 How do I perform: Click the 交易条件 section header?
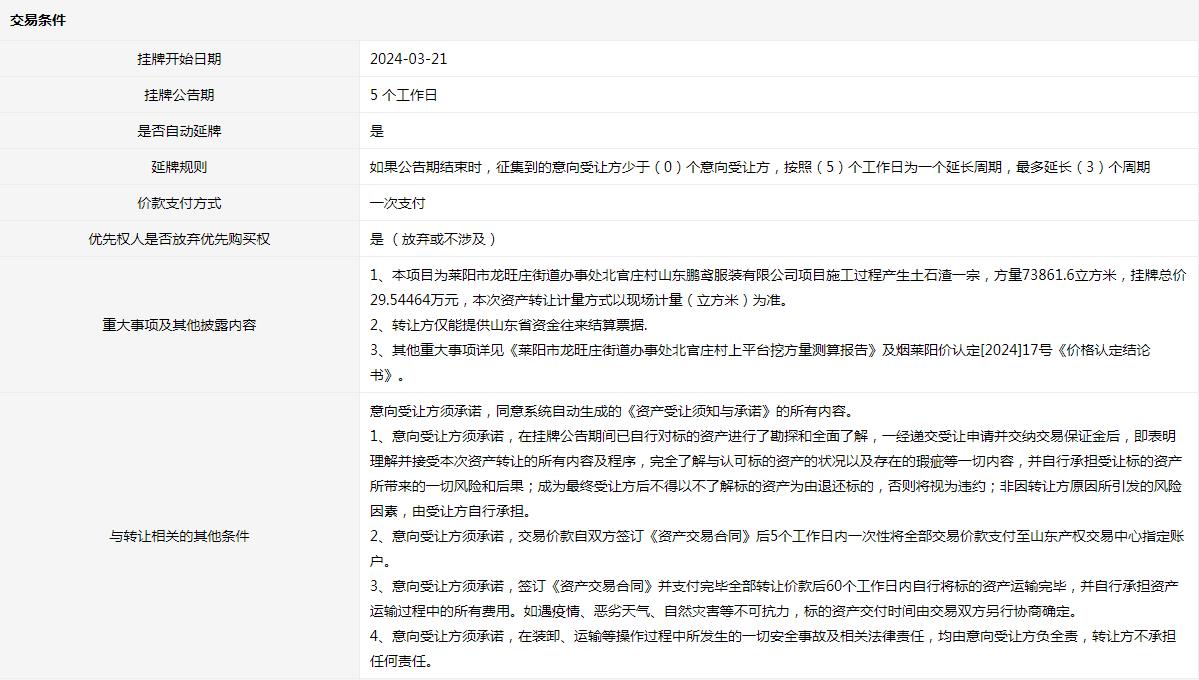(38, 20)
